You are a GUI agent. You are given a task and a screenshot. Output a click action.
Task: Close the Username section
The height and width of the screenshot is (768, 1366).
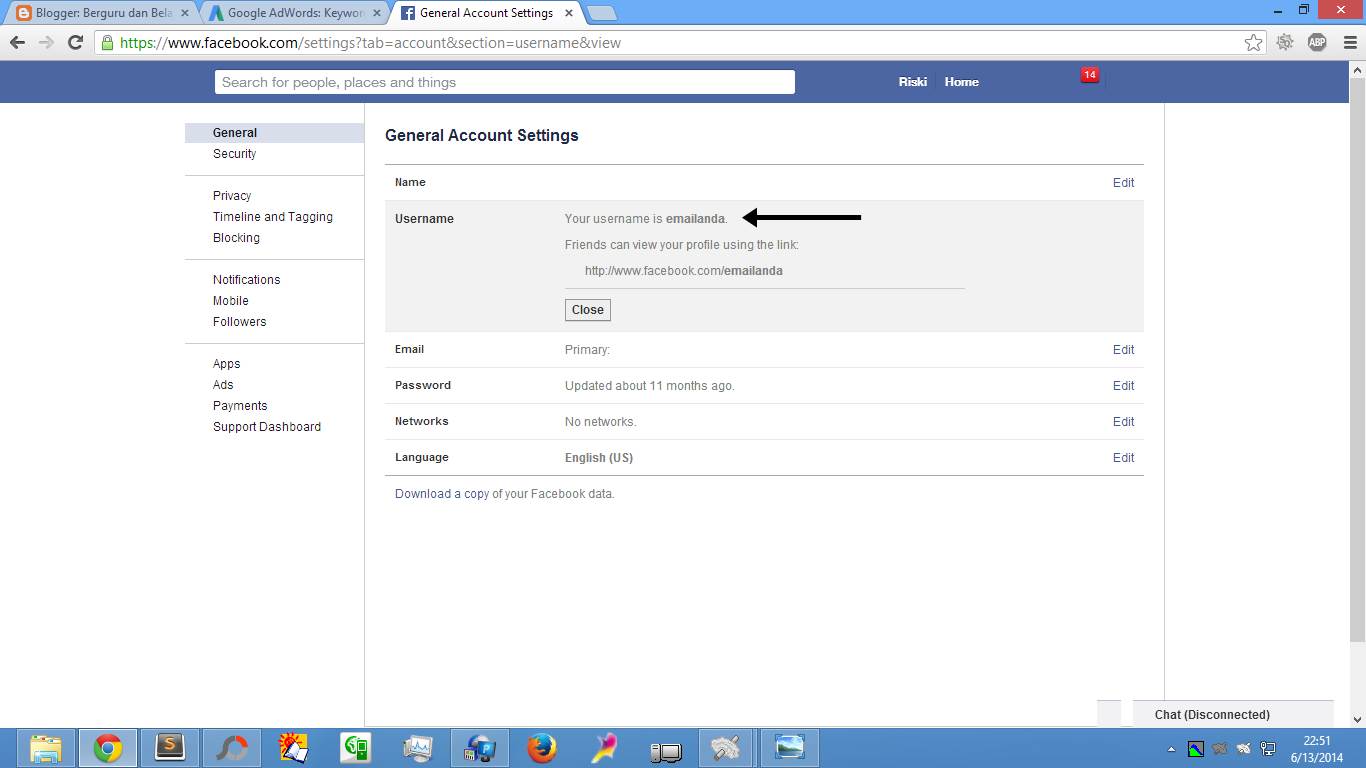[x=588, y=310]
